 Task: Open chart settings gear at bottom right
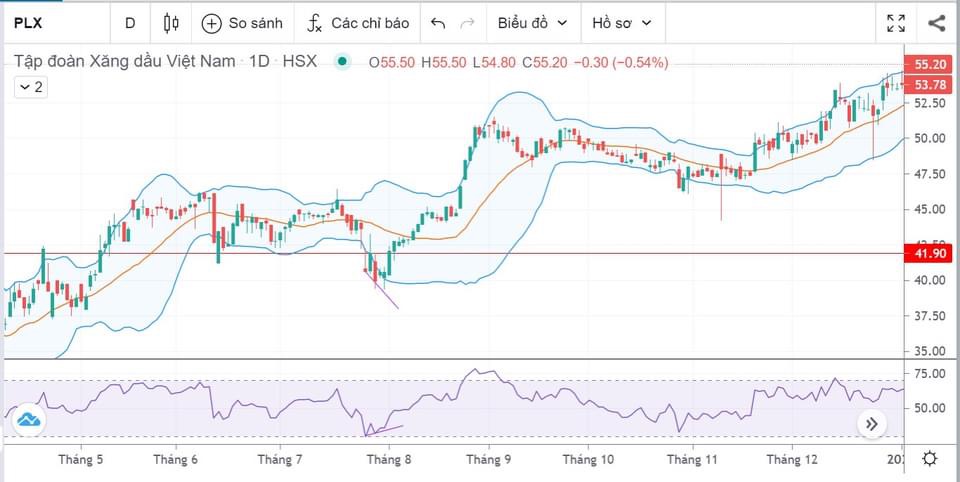pyautogui.click(x=929, y=459)
